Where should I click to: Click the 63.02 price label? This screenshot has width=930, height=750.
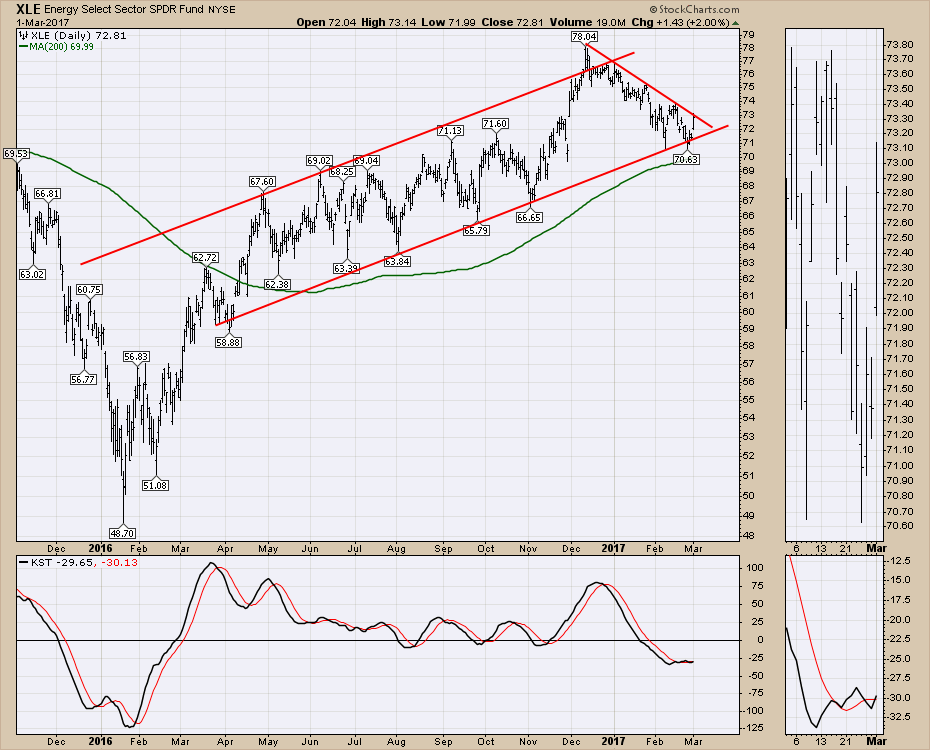tap(32, 274)
